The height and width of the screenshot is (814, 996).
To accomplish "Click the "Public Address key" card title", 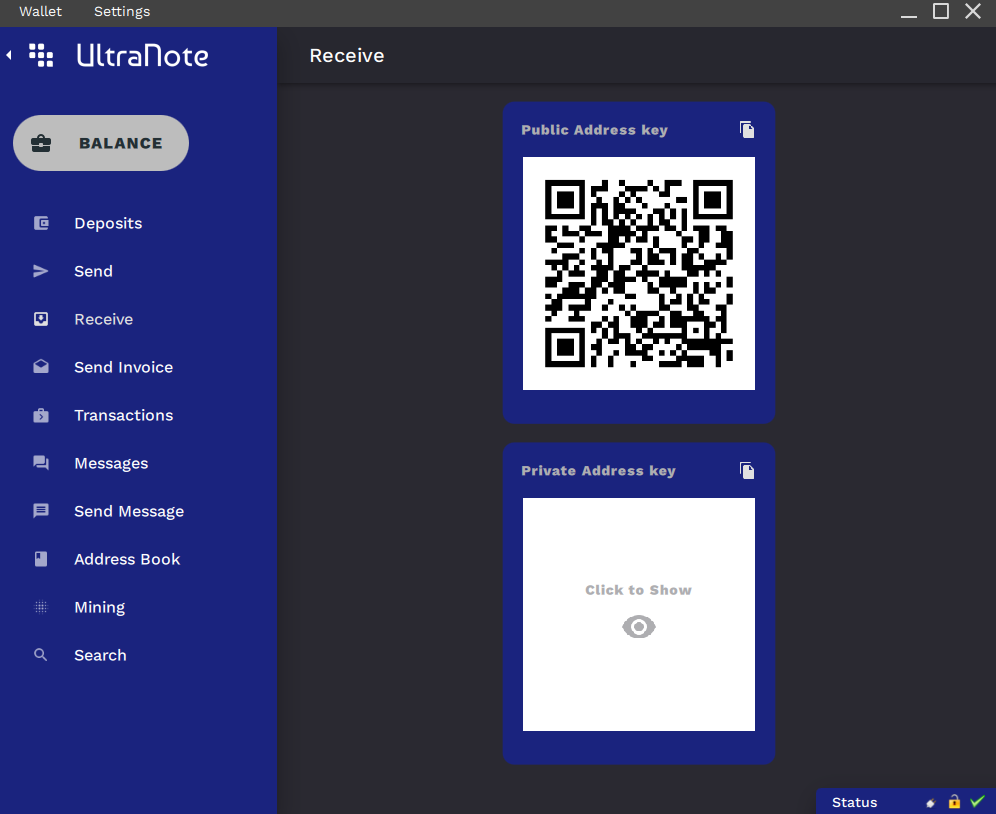I will coord(595,130).
